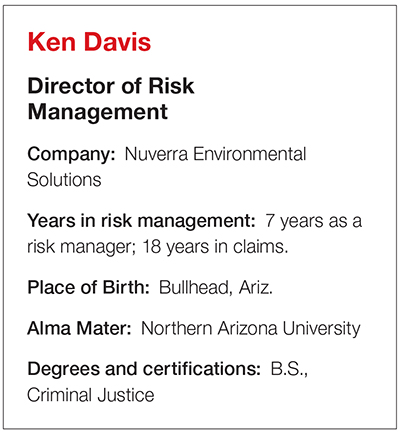Click the B.S., text
The width and height of the screenshot is (400, 435).
289,369
